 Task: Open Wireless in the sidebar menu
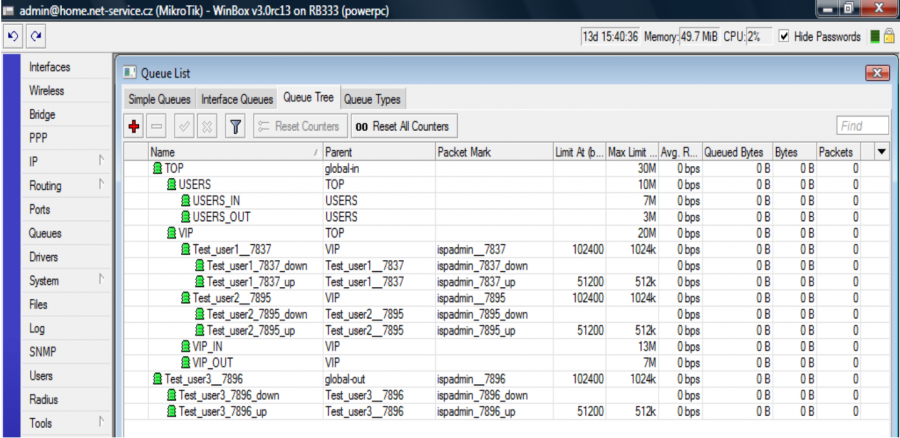pos(66,91)
